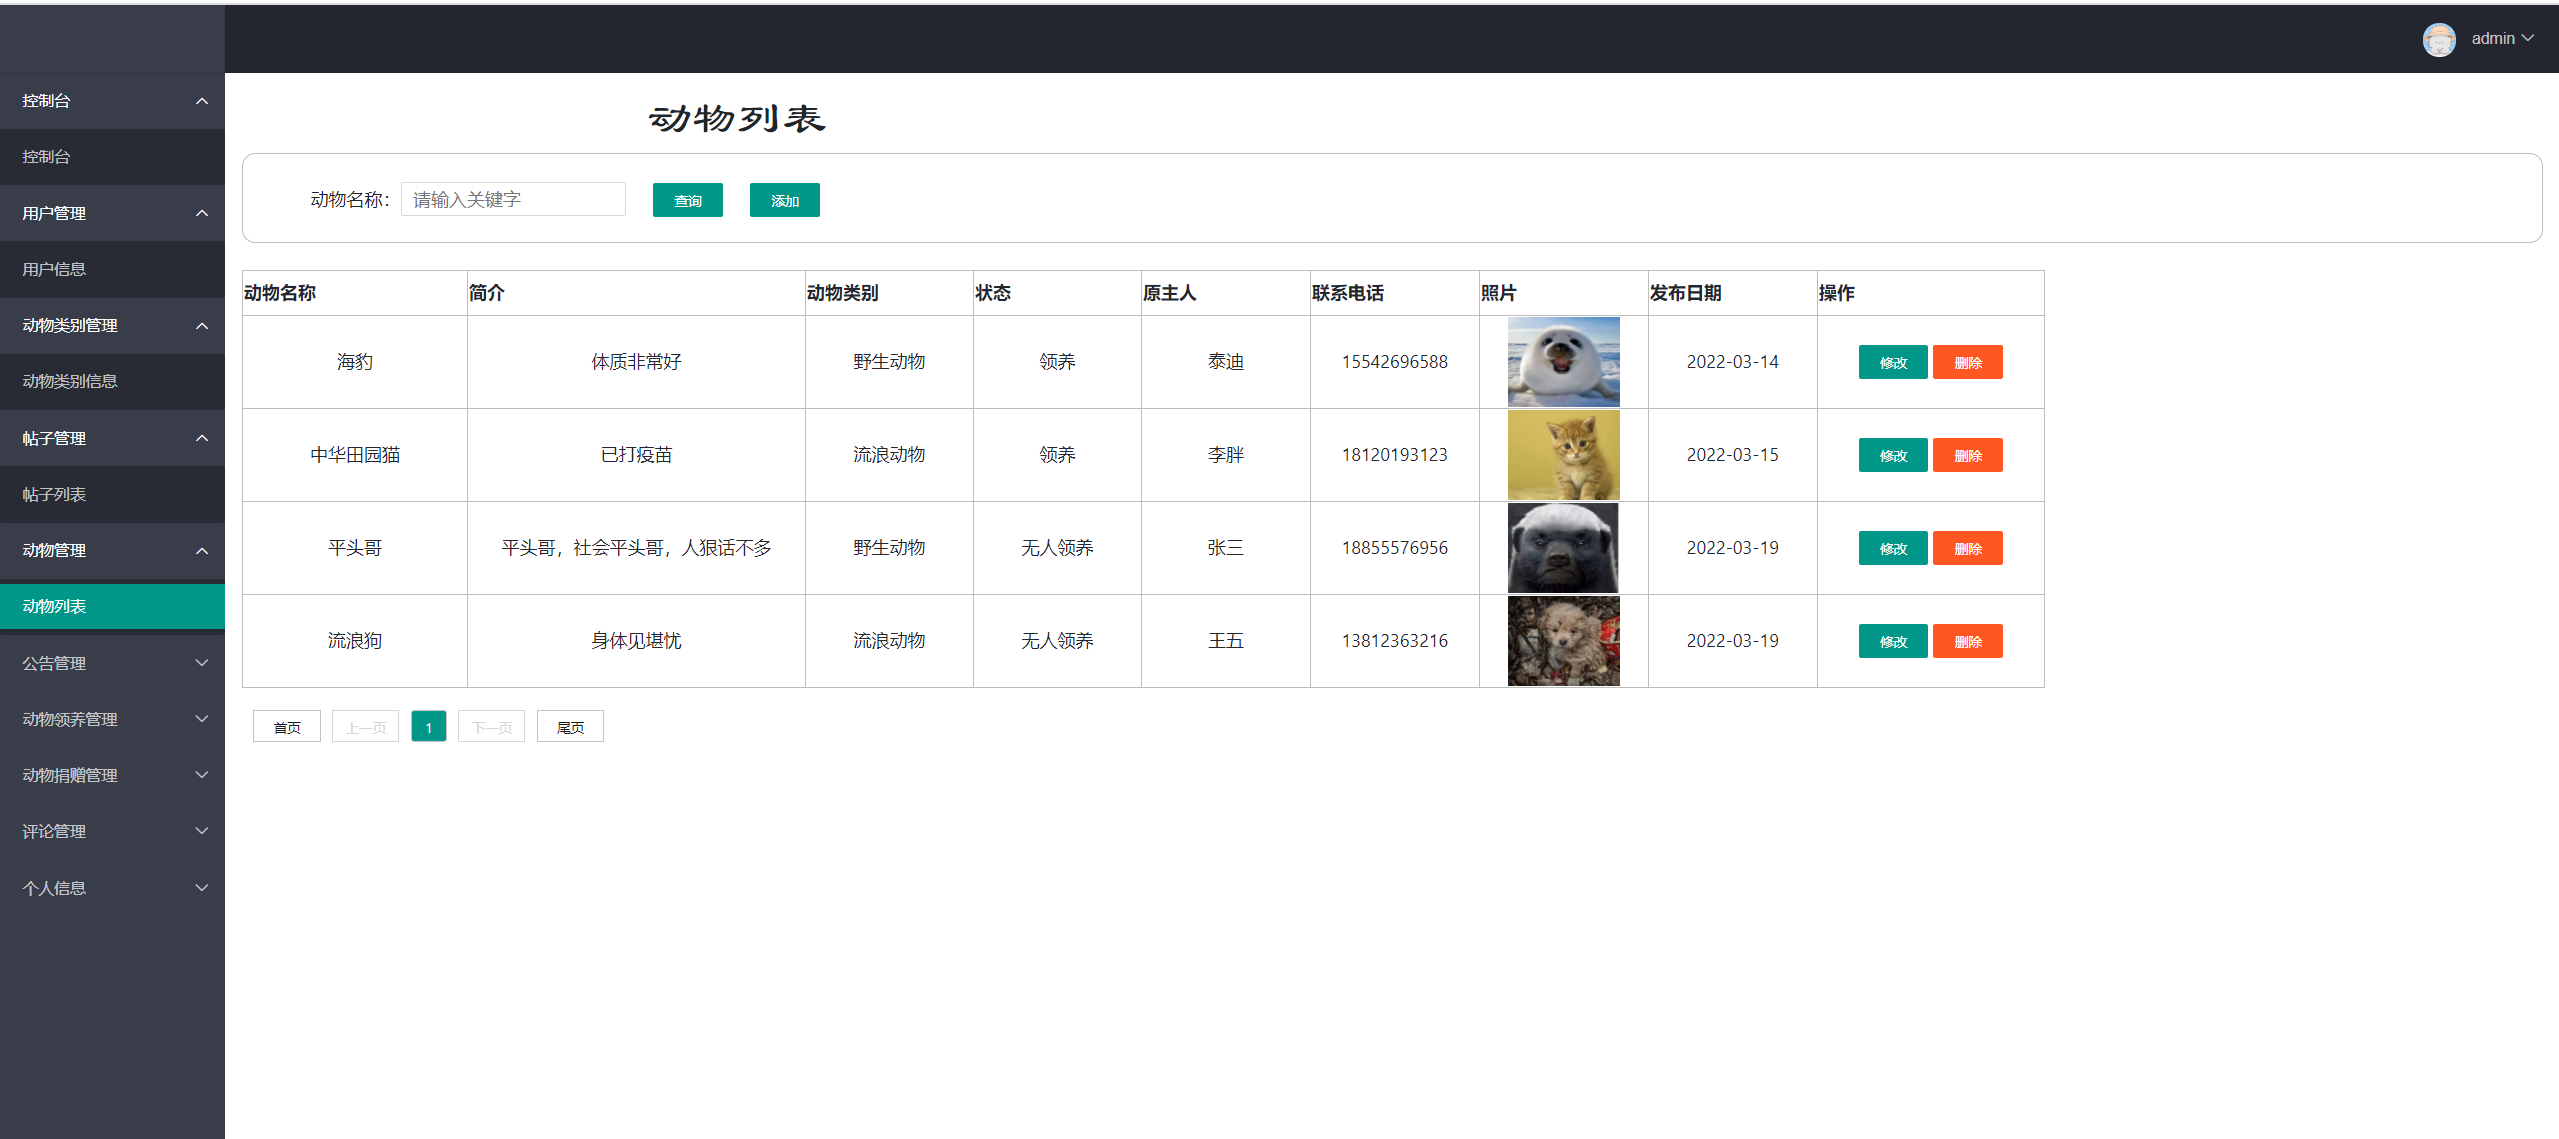Click the orange kitten photo thumbnail
Screen dimensions: 2559x1139
1562,455
